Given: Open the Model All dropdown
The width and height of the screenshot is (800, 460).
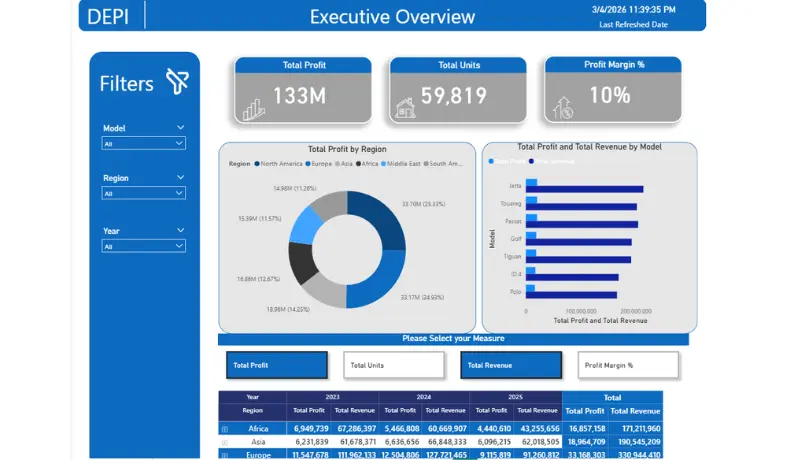Looking at the screenshot, I should (143, 143).
